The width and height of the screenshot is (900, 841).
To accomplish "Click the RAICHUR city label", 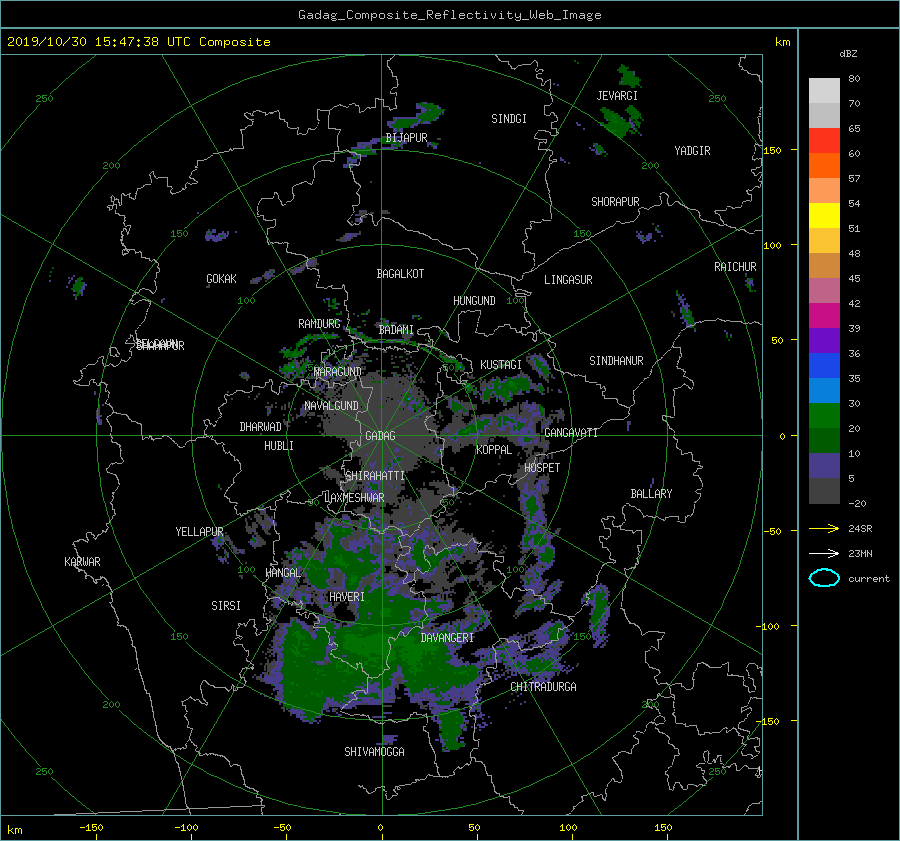I will (735, 267).
